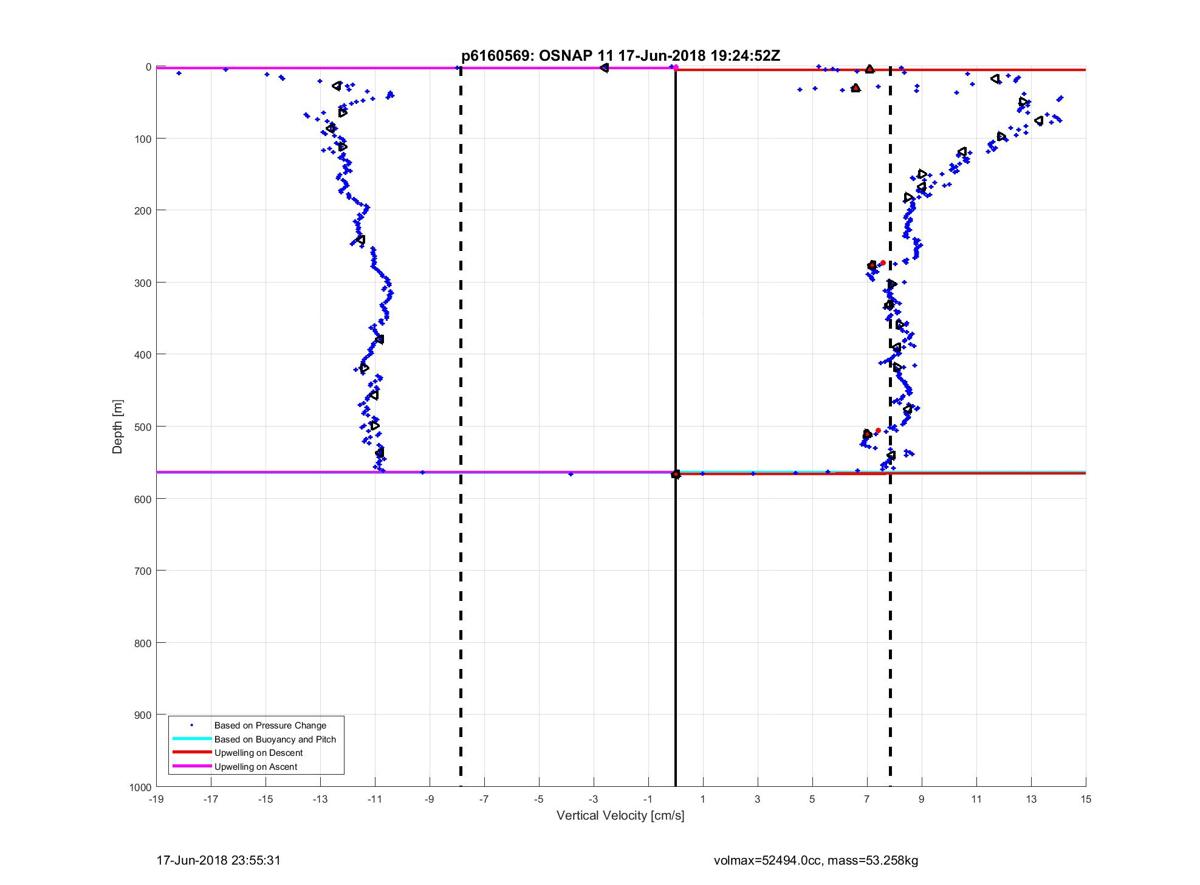1200x885 pixels.
Task: Select the "Vertical Velocity [cm/s]" x-axis label
Action: click(620, 816)
